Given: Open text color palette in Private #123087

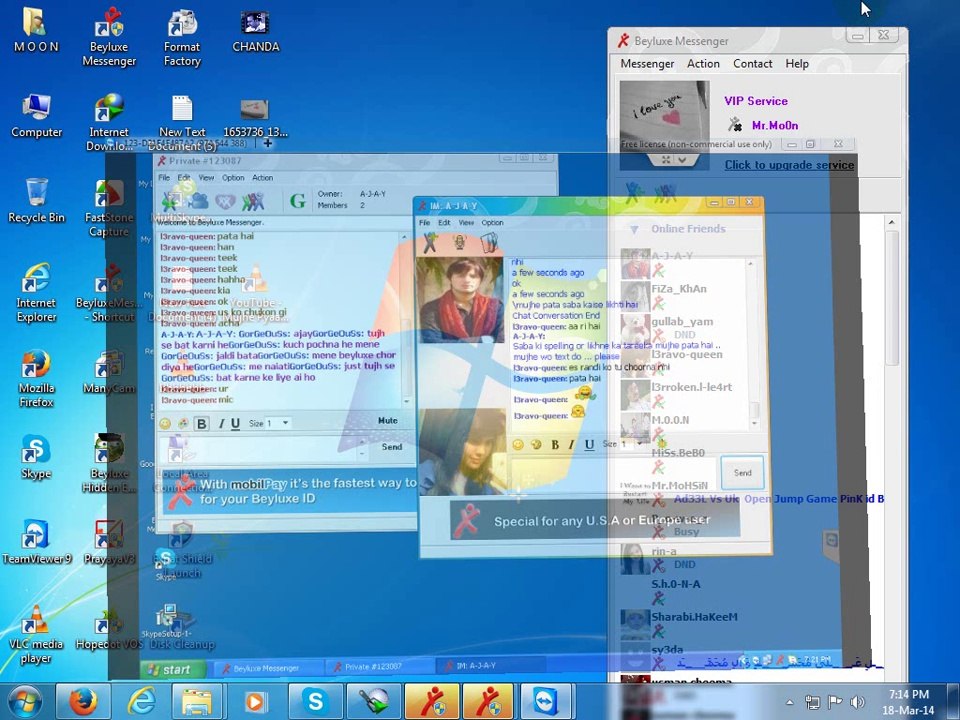Looking at the screenshot, I should (x=183, y=423).
